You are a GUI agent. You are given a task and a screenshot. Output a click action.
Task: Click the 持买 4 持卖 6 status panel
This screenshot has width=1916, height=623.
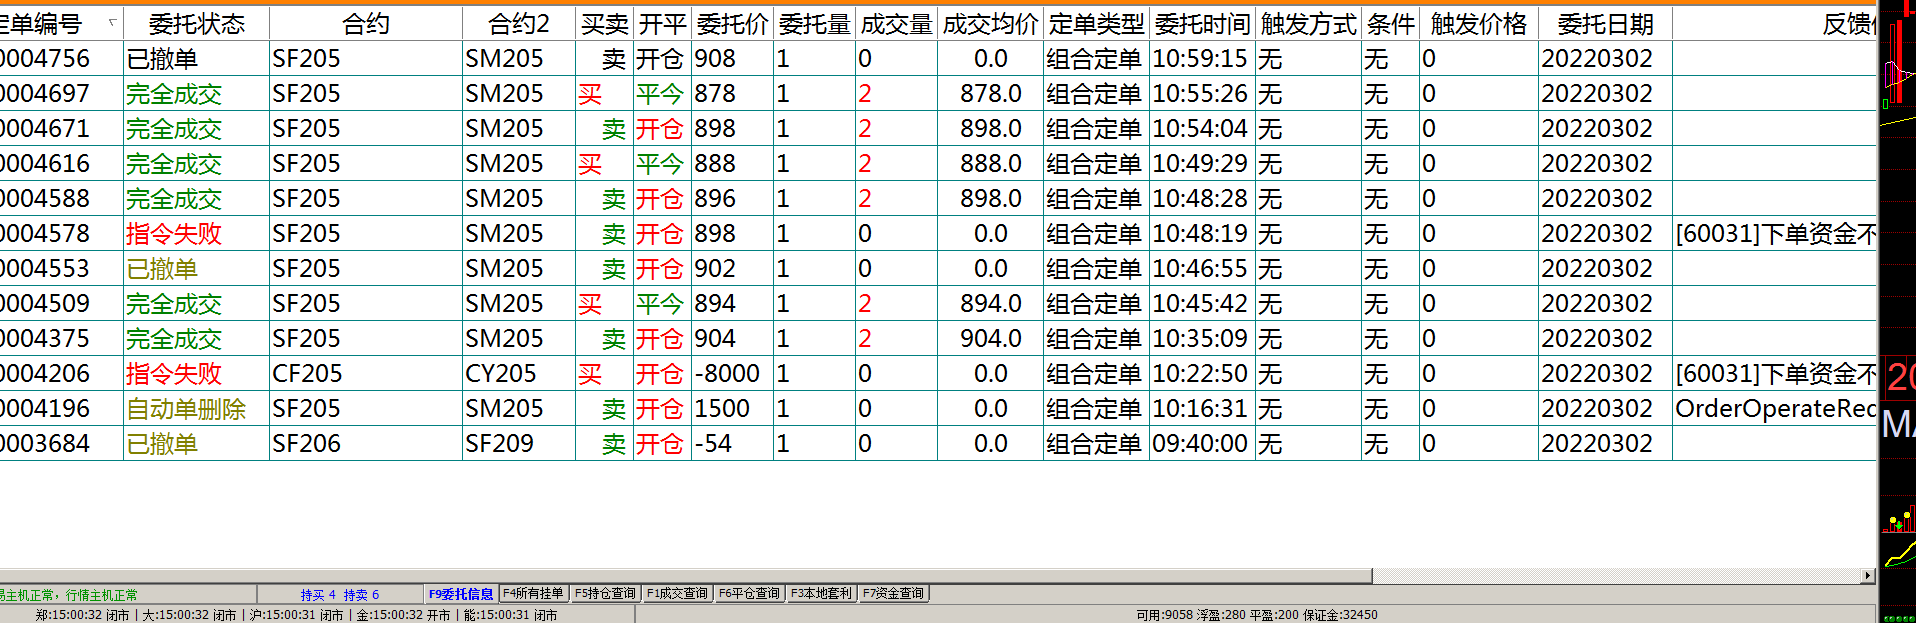(340, 595)
